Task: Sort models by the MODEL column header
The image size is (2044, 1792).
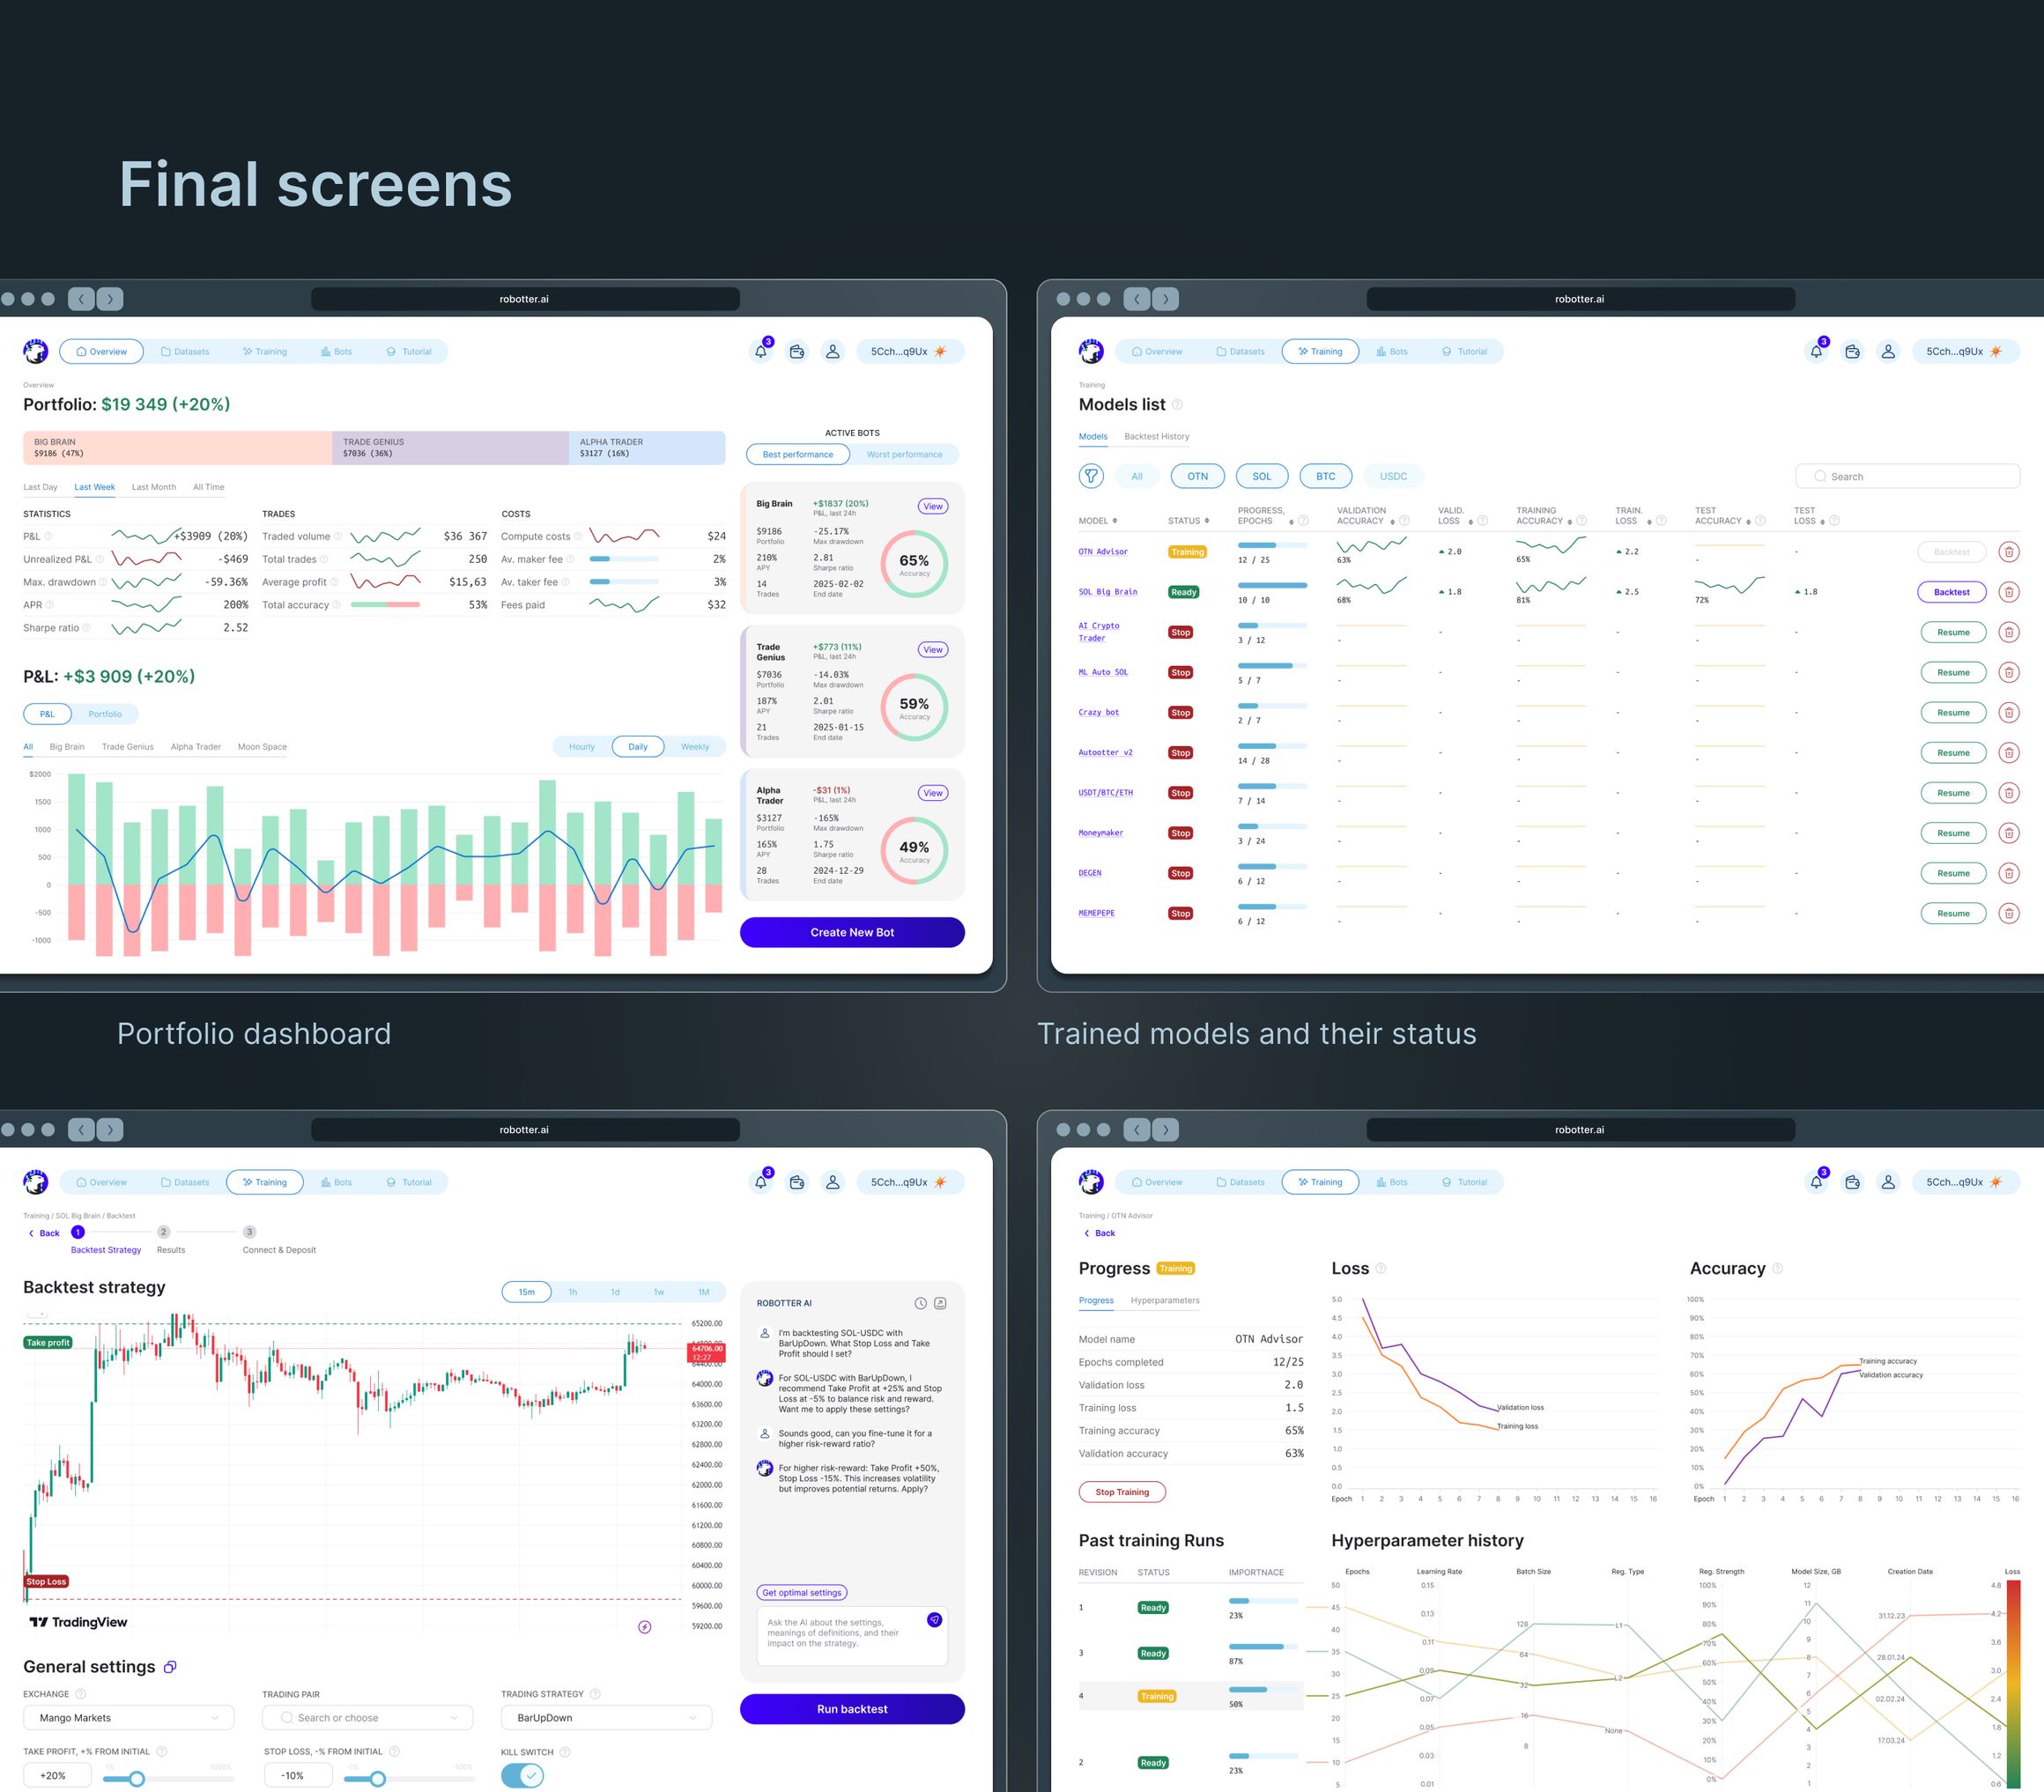Action: (1098, 521)
